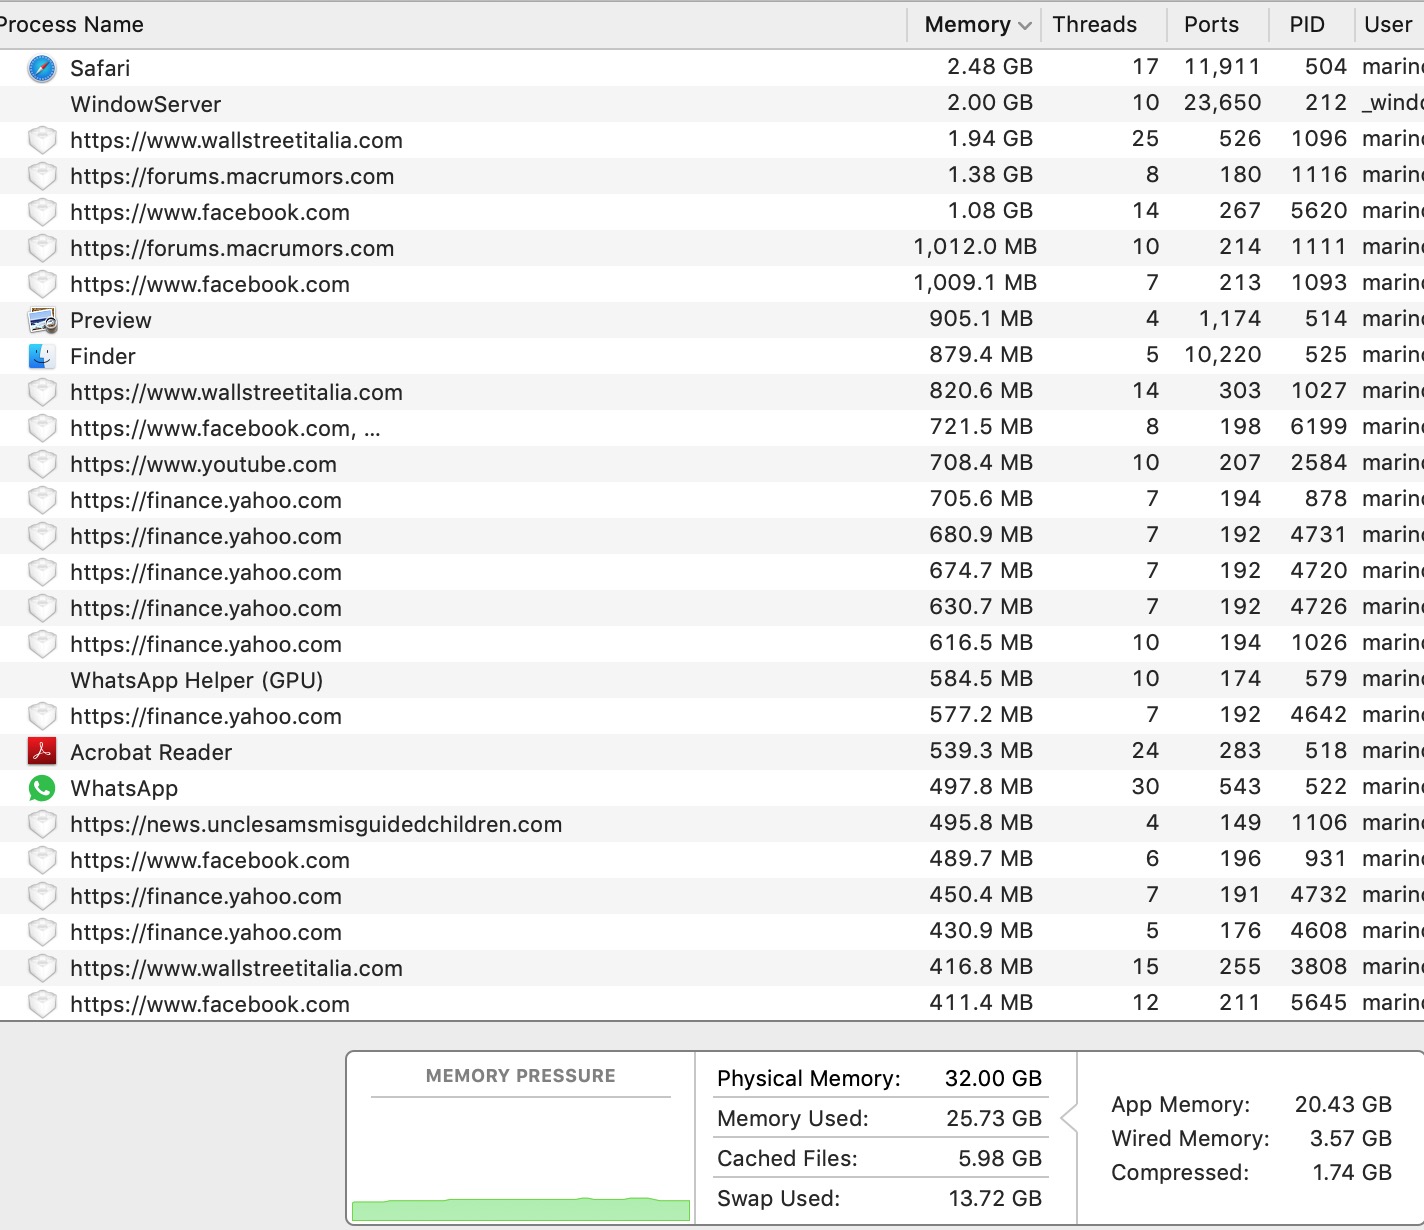Click the Physical Memory 32.00 GB value
This screenshot has height=1230, width=1424.
(x=993, y=1078)
